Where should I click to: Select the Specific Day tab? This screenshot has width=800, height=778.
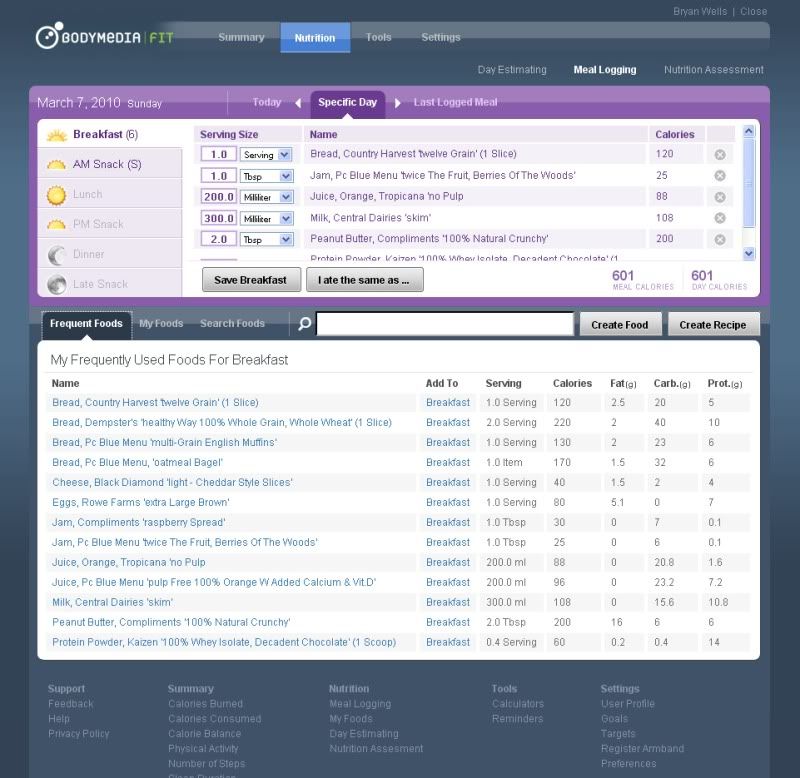click(347, 103)
